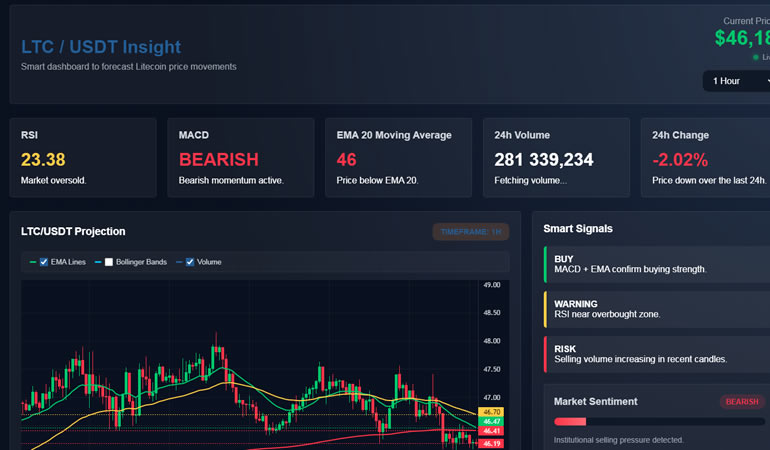Open the RISK smart signal card
The width and height of the screenshot is (770, 450).
pyautogui.click(x=657, y=354)
